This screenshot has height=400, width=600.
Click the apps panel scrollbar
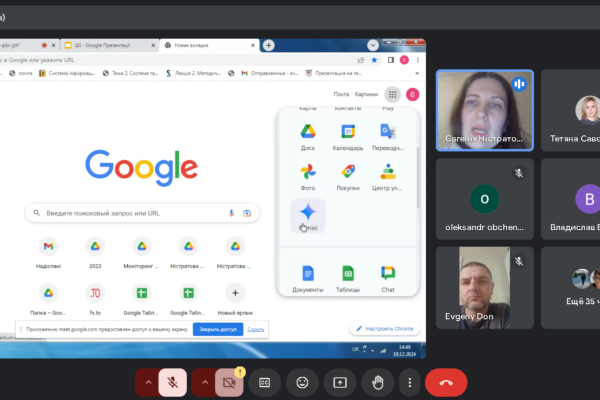(417, 178)
